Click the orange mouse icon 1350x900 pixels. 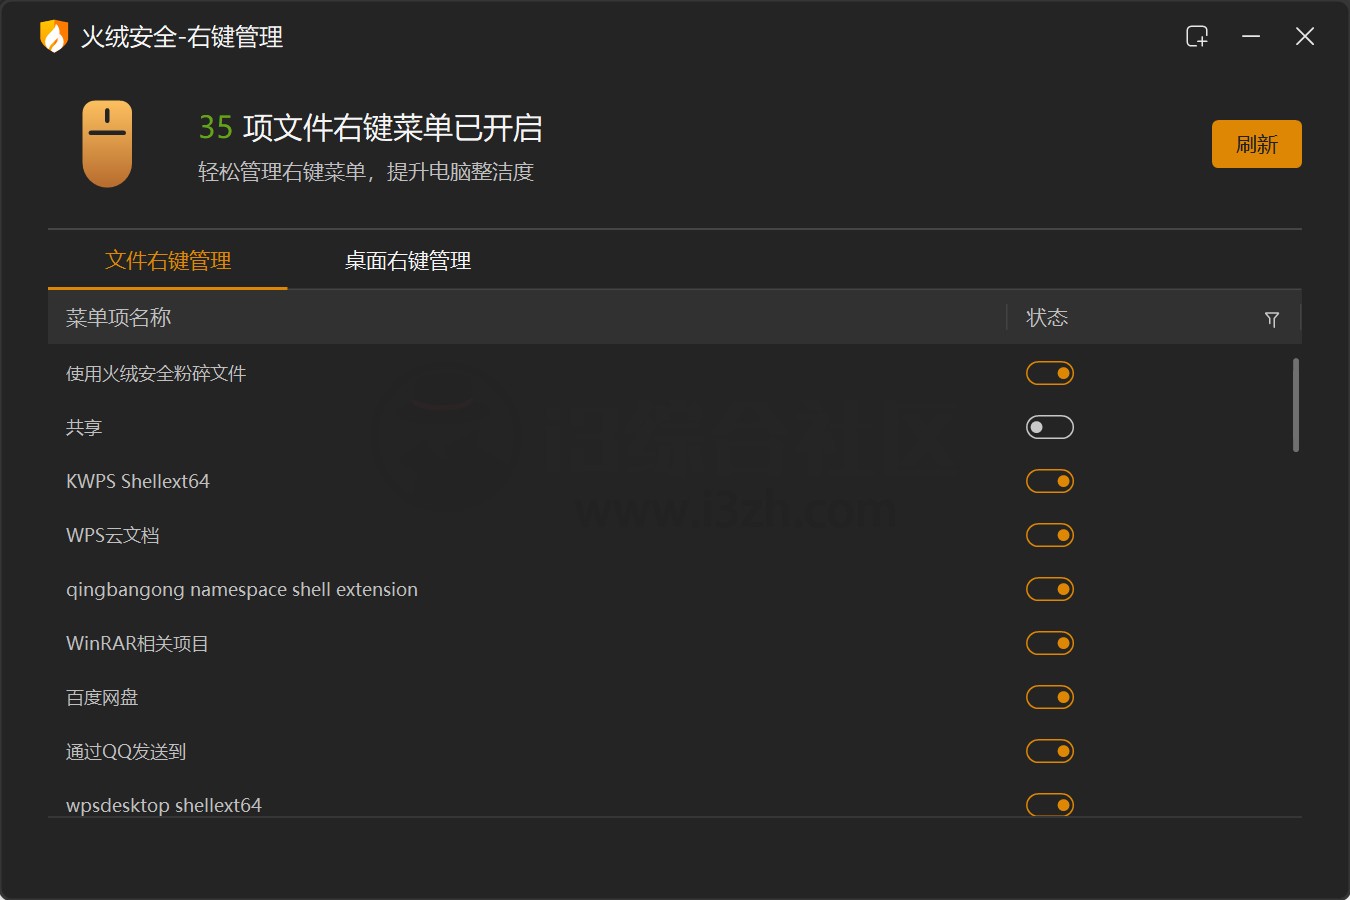(x=107, y=143)
